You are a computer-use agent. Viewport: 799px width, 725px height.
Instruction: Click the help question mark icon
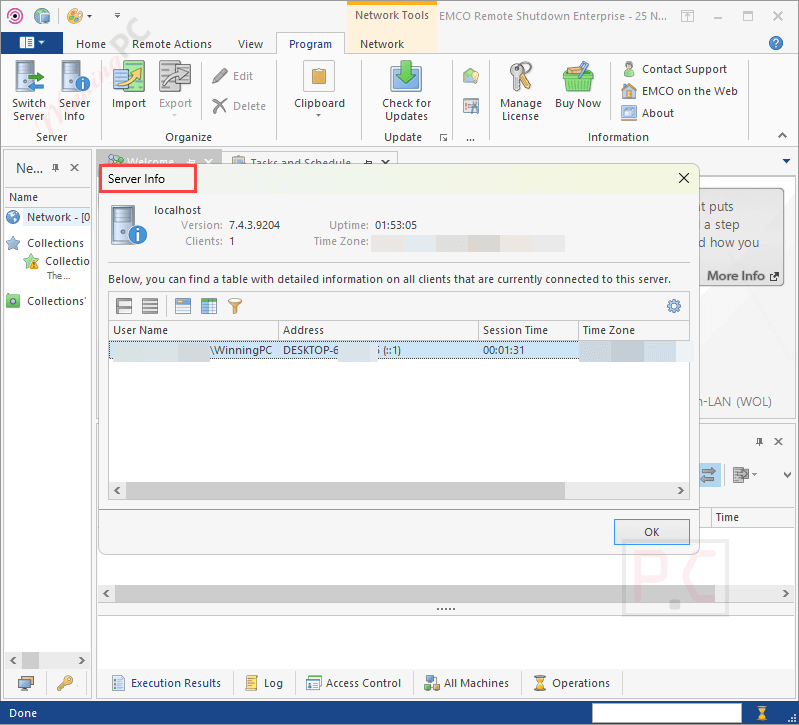pyautogui.click(x=776, y=43)
